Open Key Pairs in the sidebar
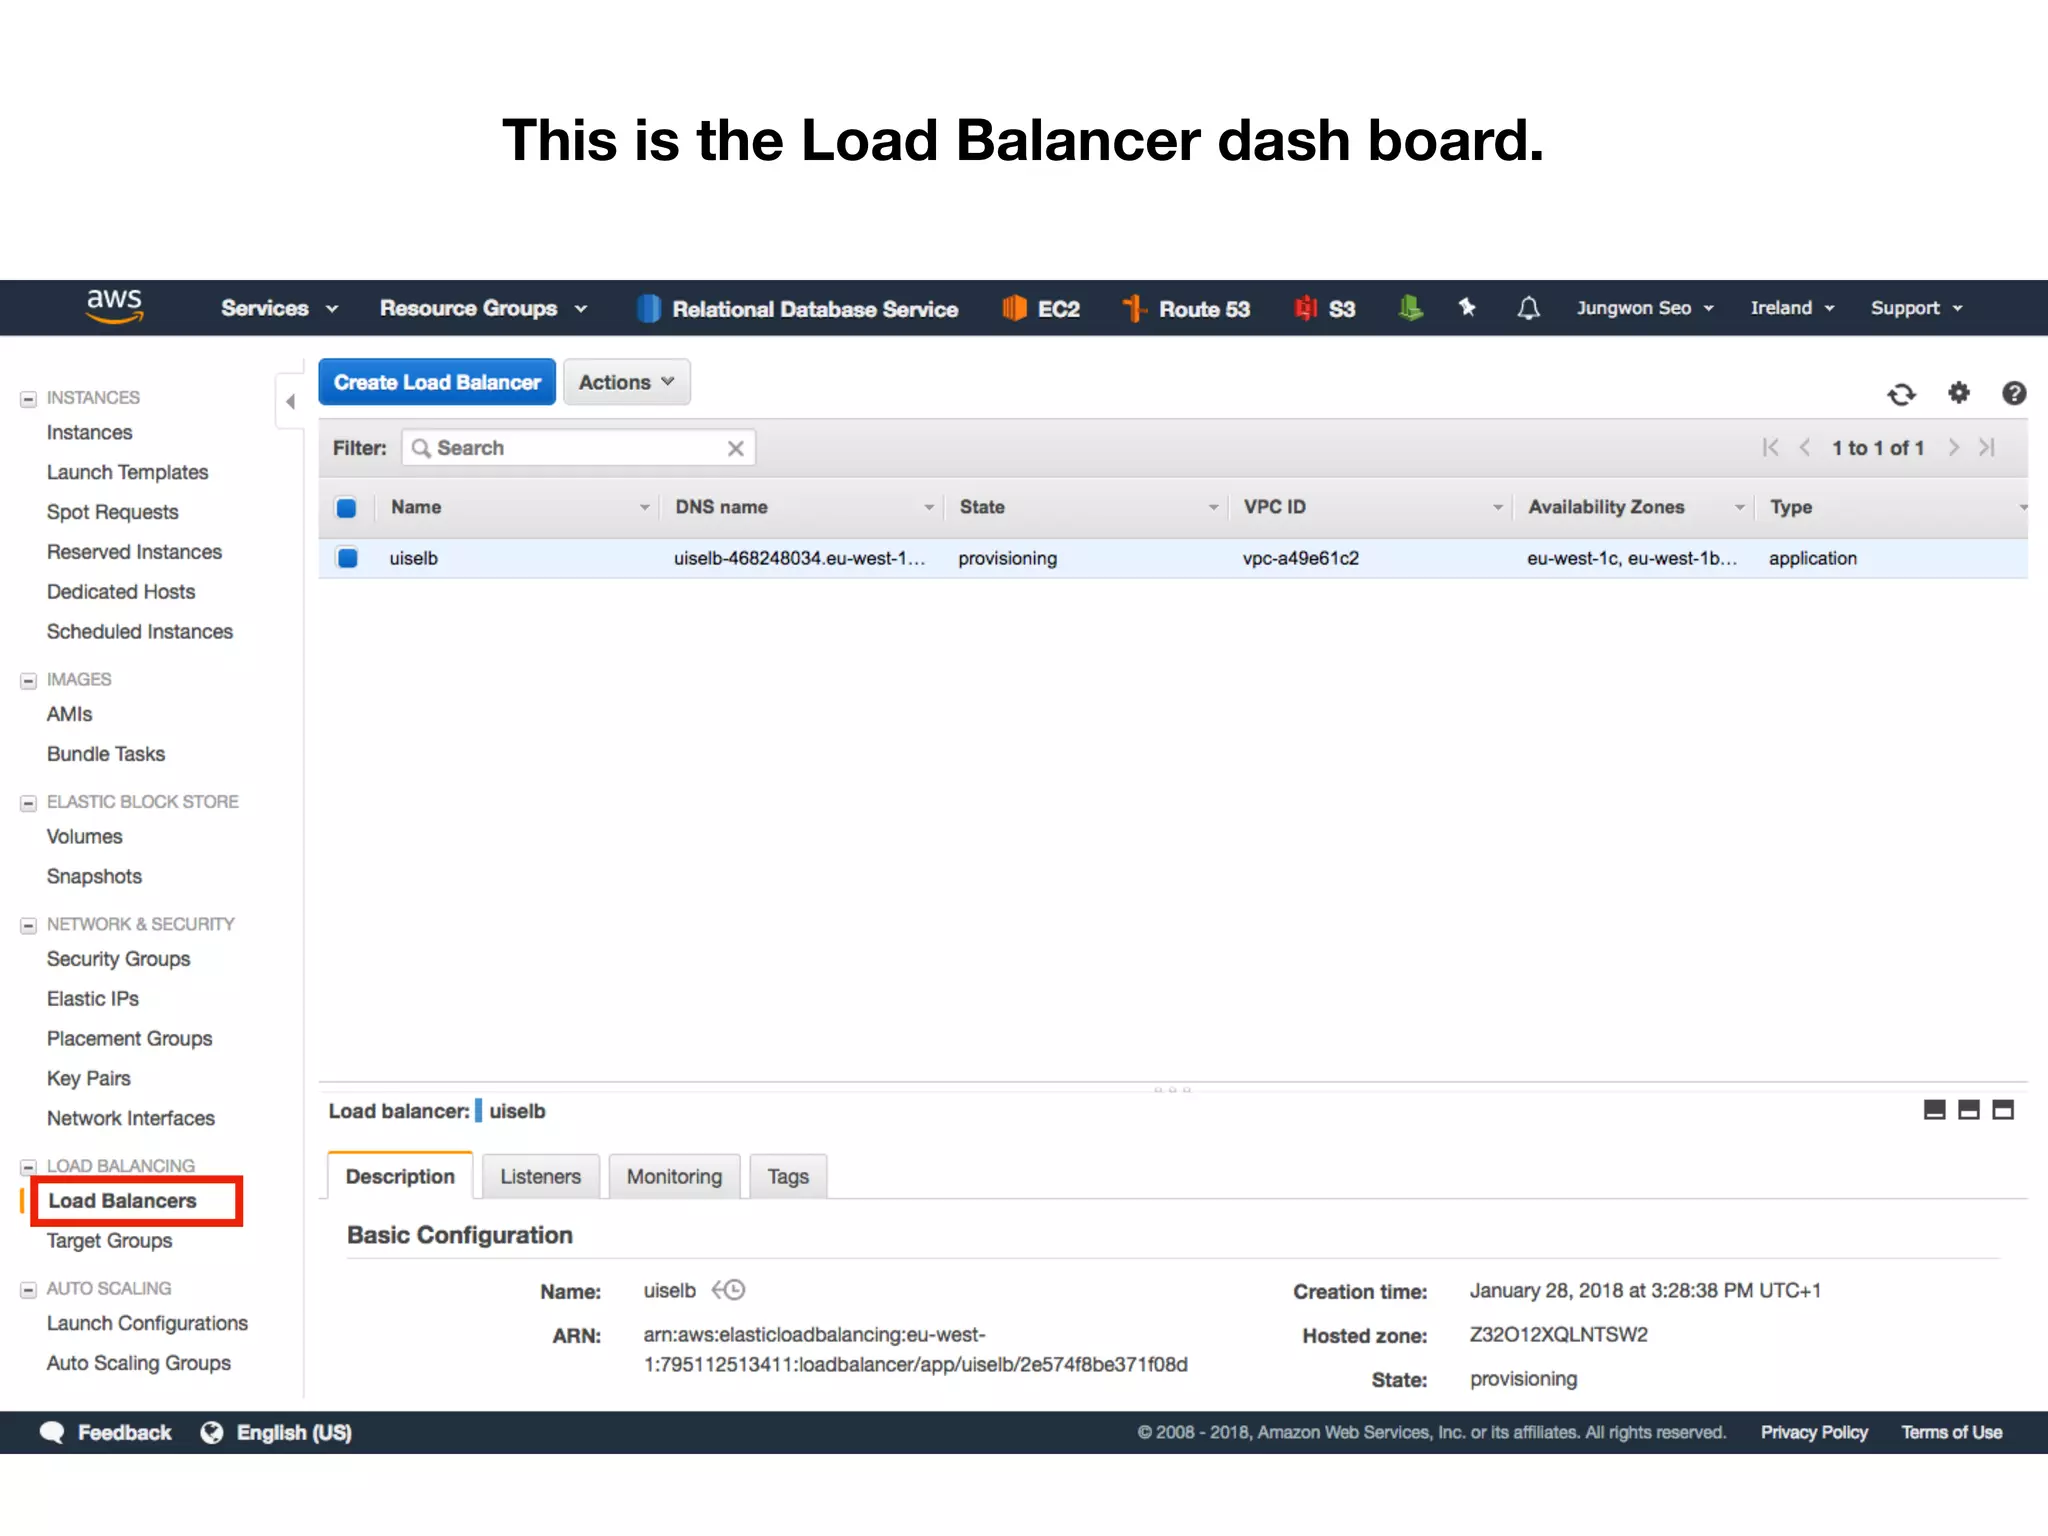 coord(88,1078)
